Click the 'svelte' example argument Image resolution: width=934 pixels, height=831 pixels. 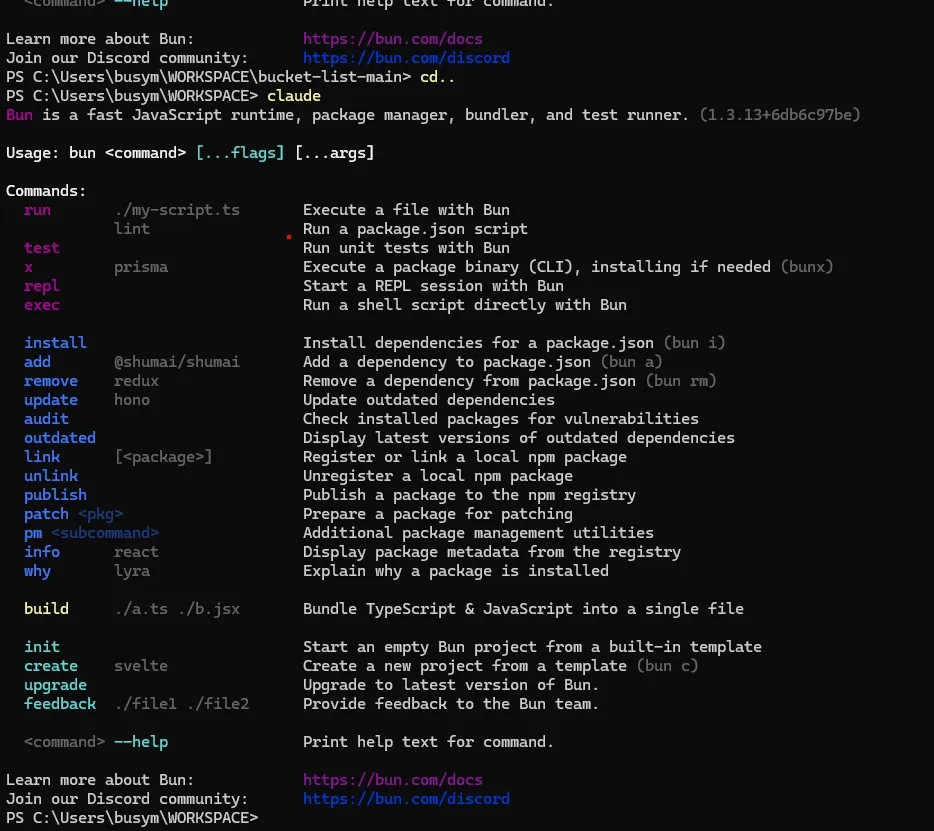point(141,666)
